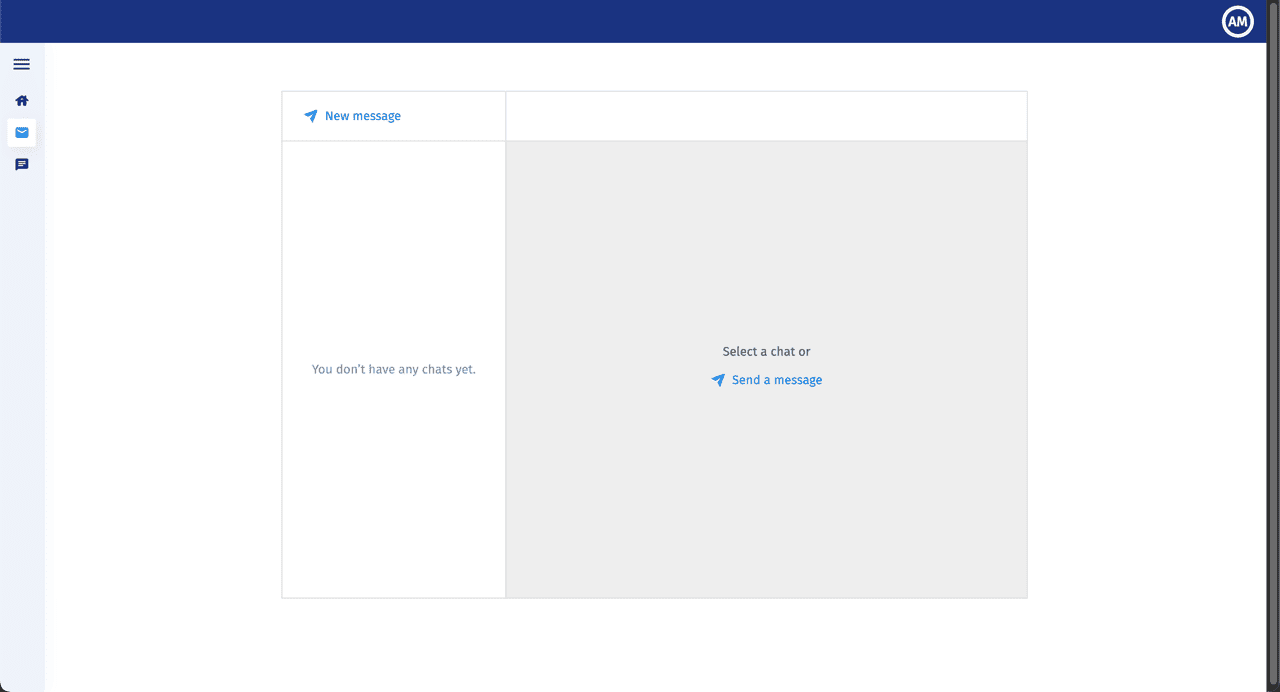The image size is (1280, 692).
Task: Start composing with the "New message" link
Action: [x=363, y=115]
